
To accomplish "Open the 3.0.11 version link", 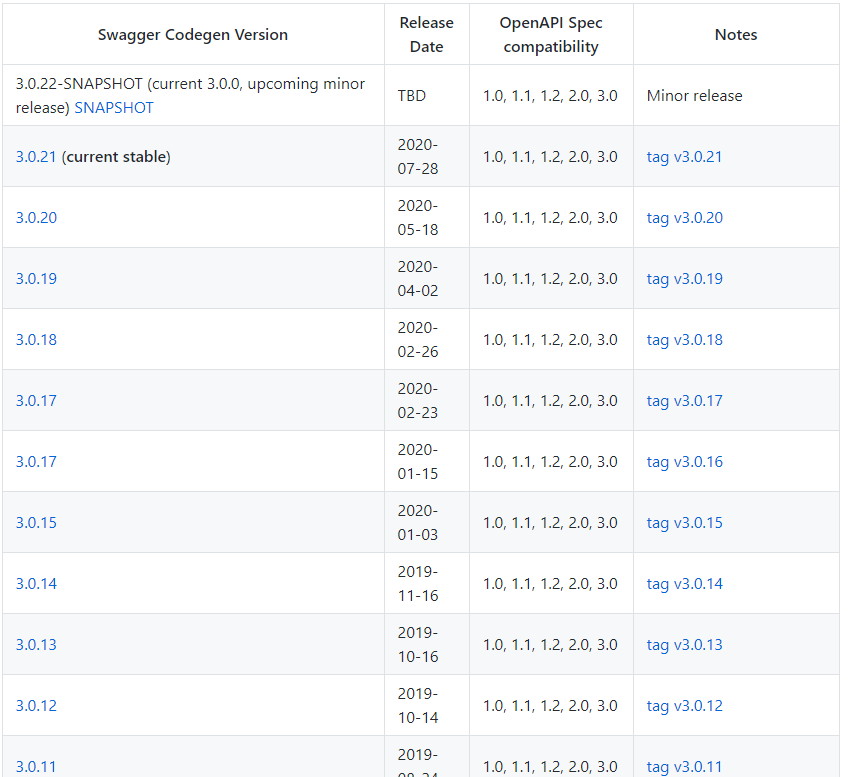I will tap(36, 766).
